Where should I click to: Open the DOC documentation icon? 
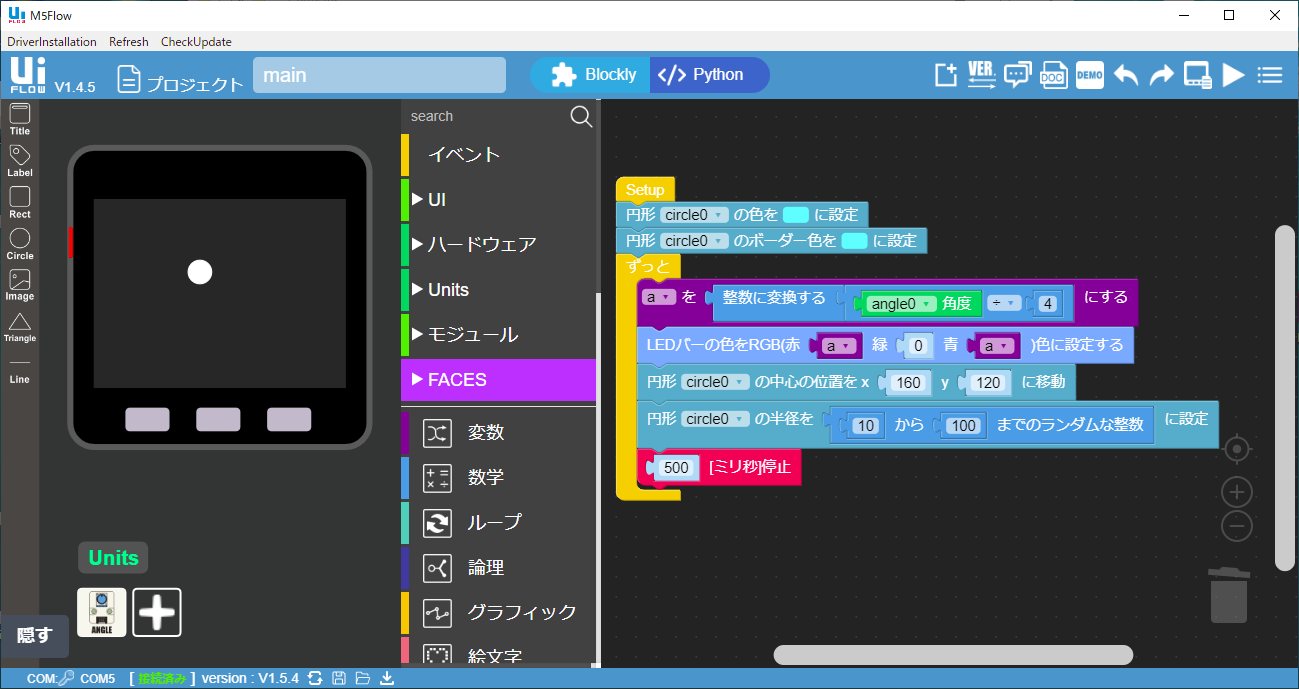point(1053,75)
